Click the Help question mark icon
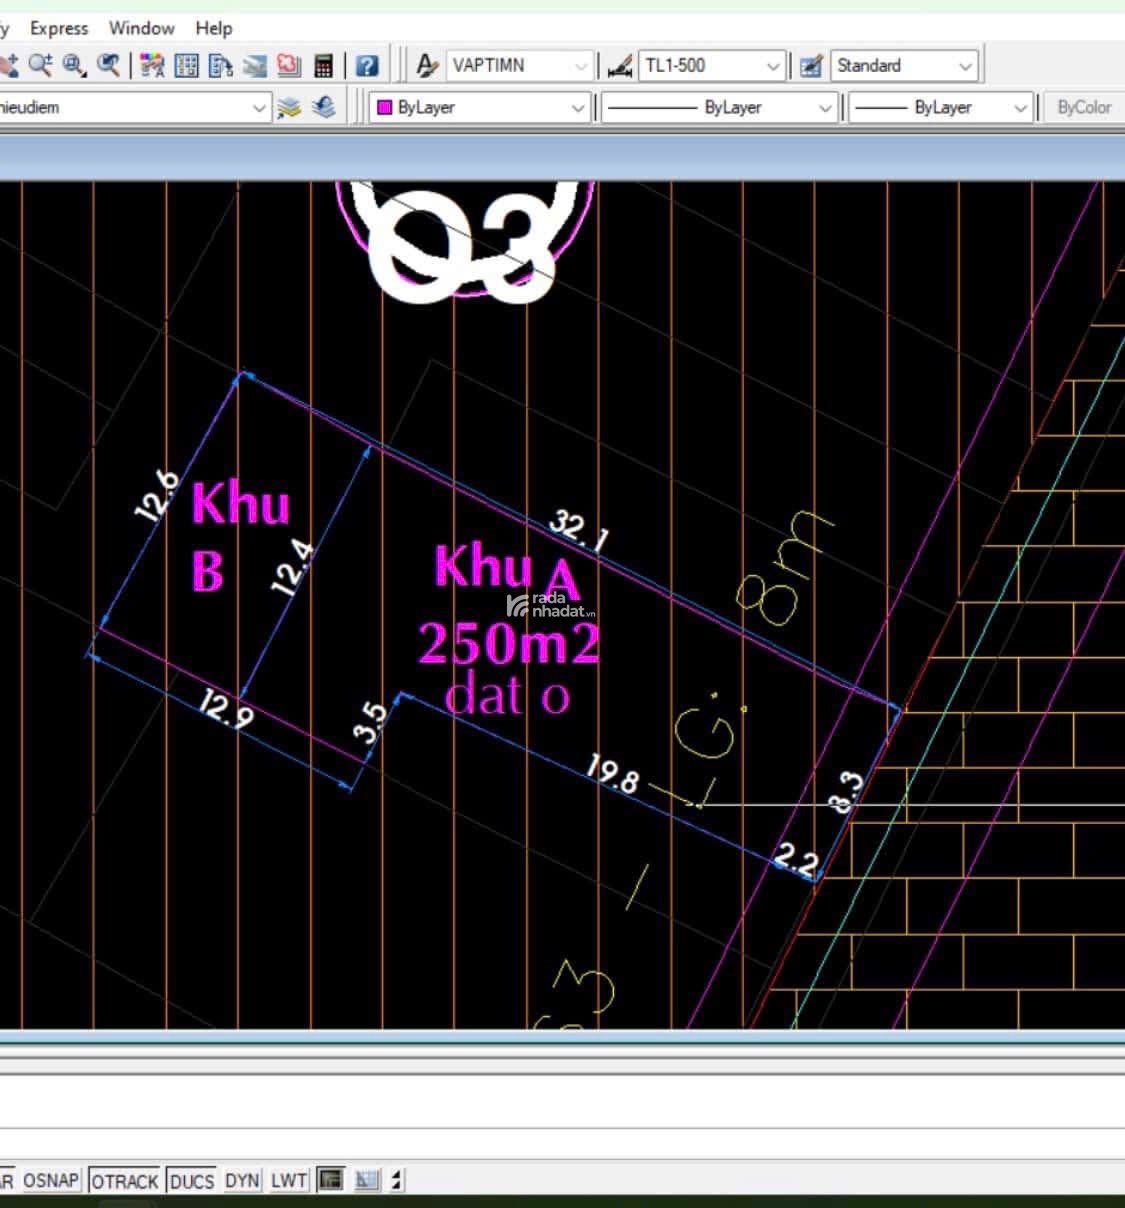The width and height of the screenshot is (1125, 1208). point(367,66)
